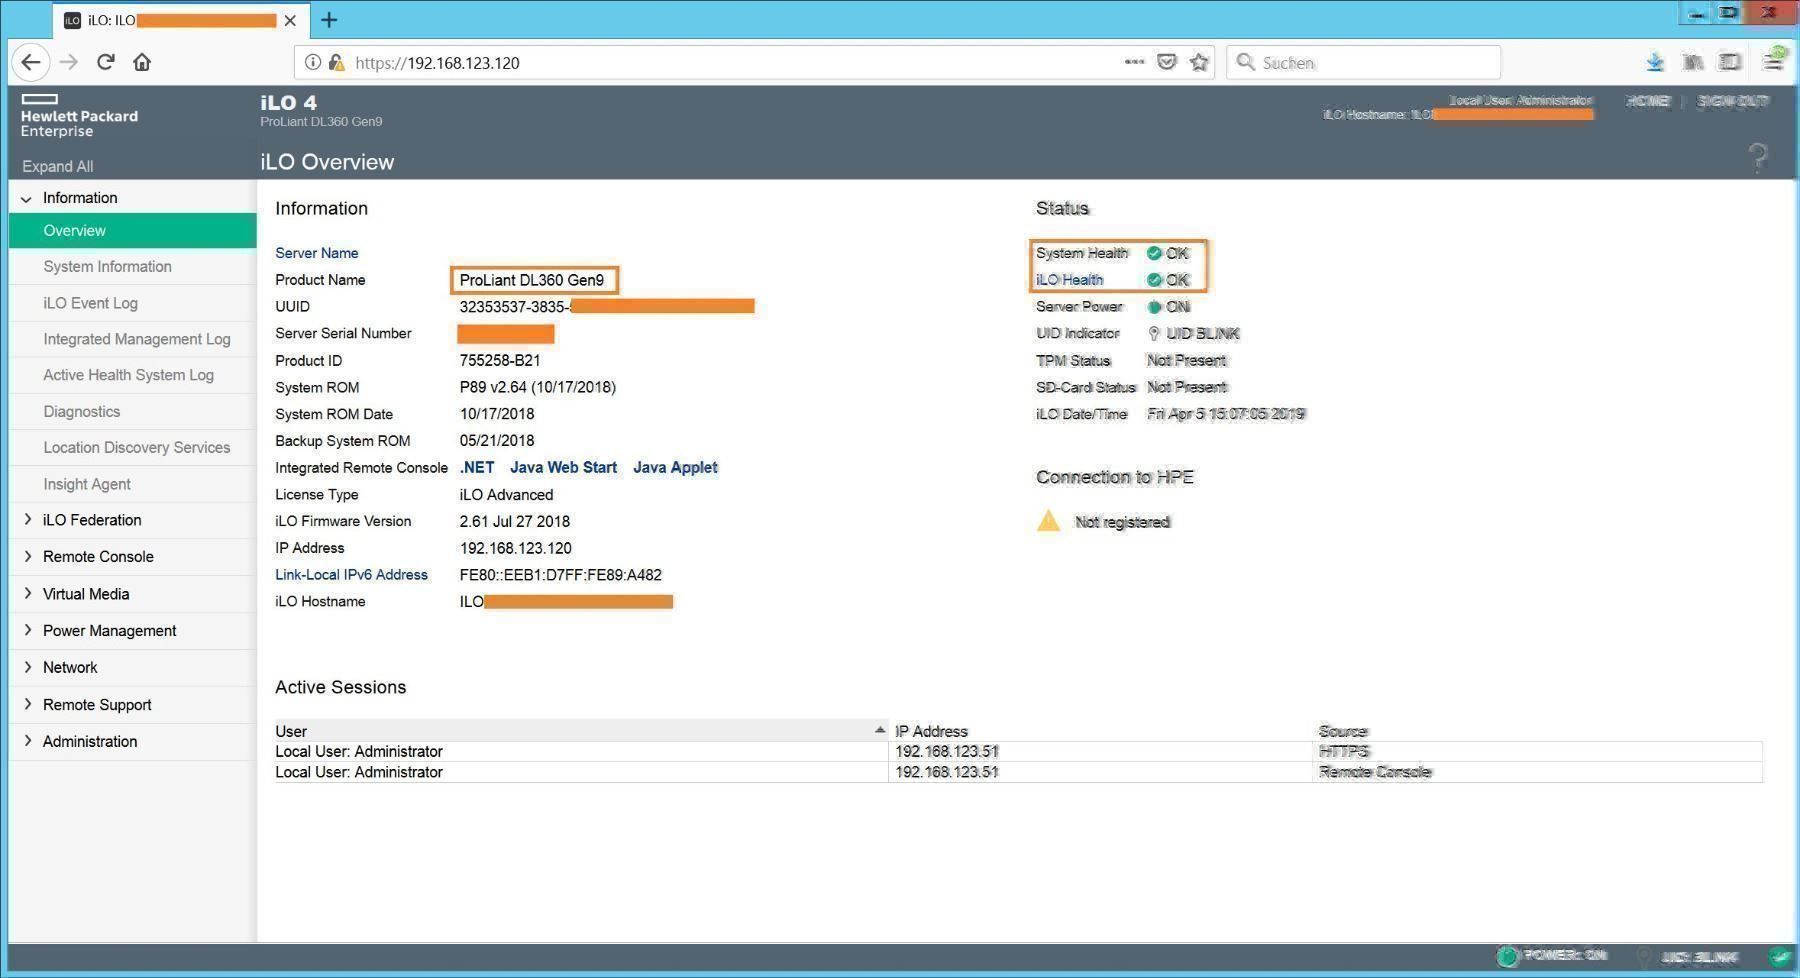Close the iLO browser tab

290,20
